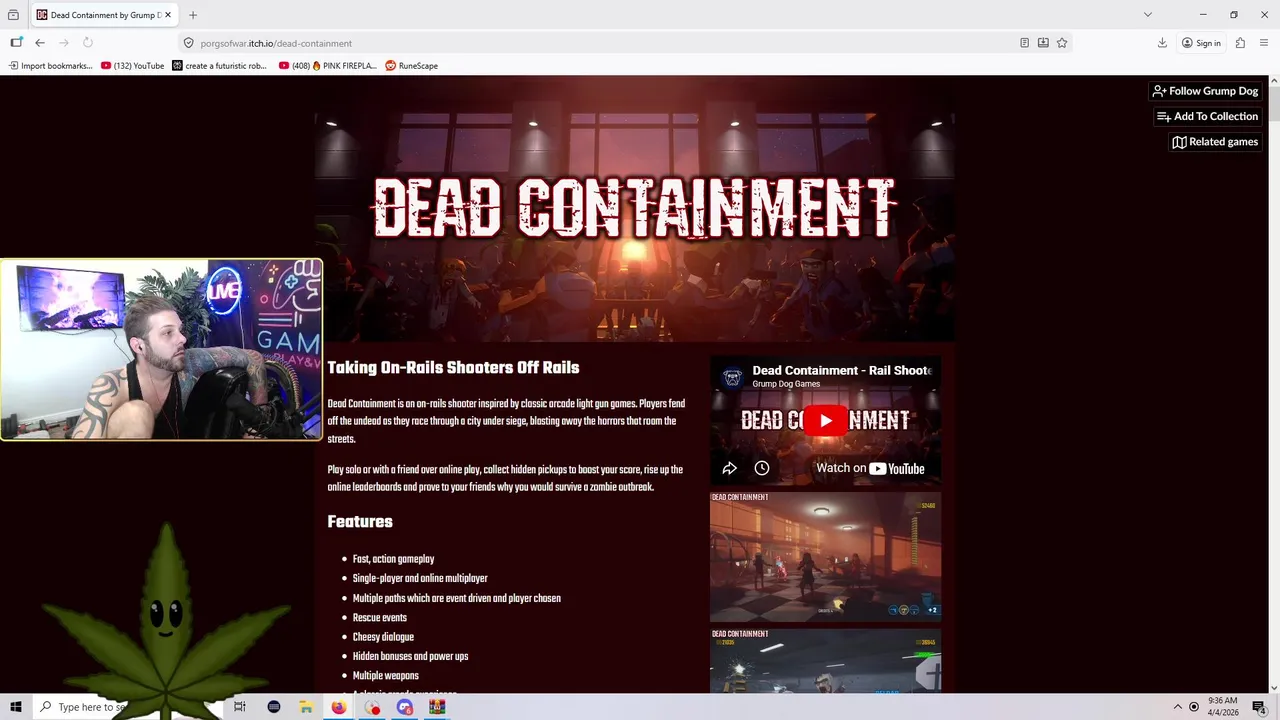The image size is (1280, 720).
Task: Open the recording app taskbar icon
Action: point(372,707)
